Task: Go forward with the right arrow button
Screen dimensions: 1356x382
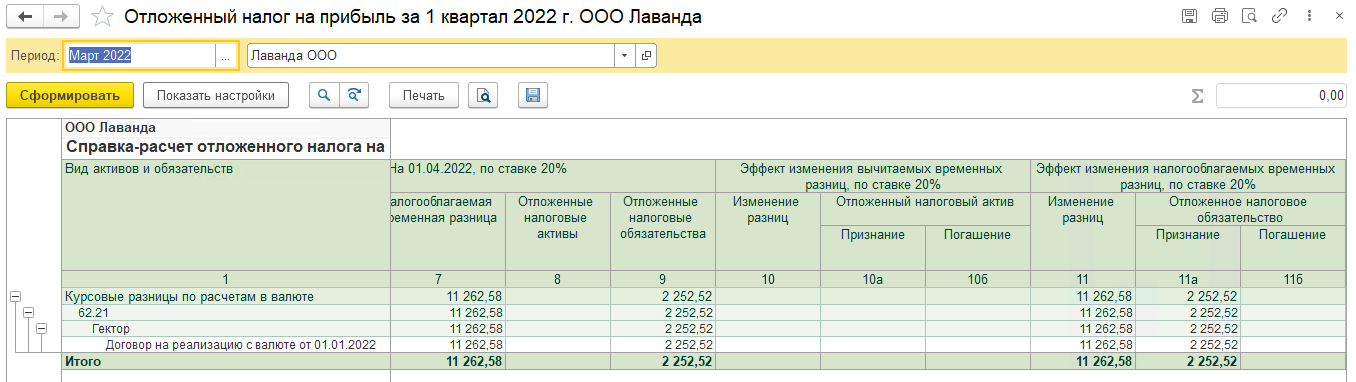Action: (x=60, y=17)
